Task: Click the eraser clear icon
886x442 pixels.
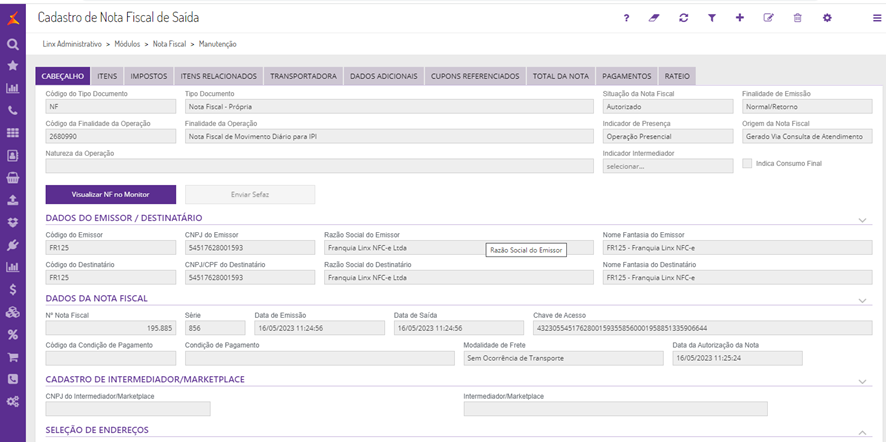Action: pyautogui.click(x=655, y=18)
